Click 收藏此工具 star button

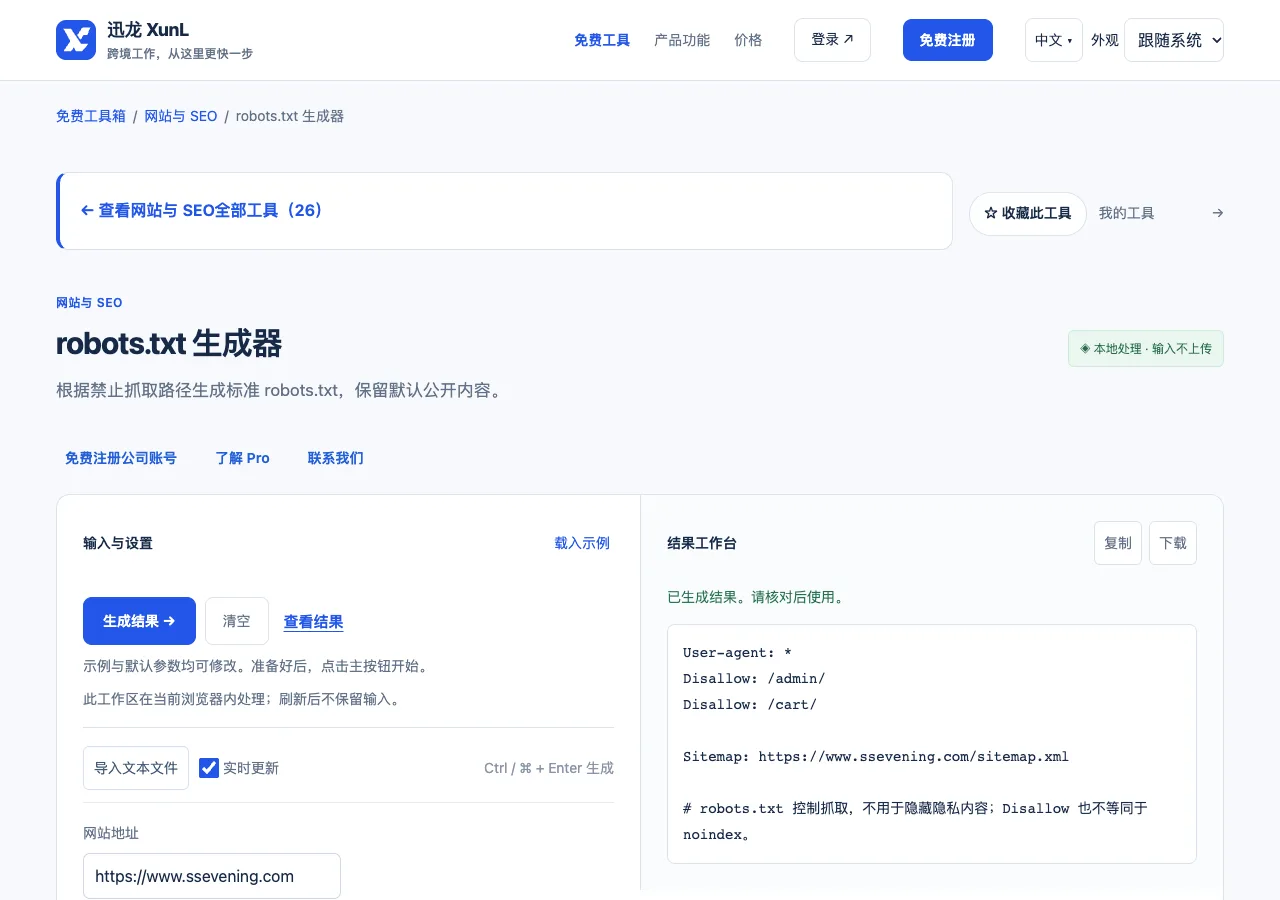click(x=1028, y=214)
